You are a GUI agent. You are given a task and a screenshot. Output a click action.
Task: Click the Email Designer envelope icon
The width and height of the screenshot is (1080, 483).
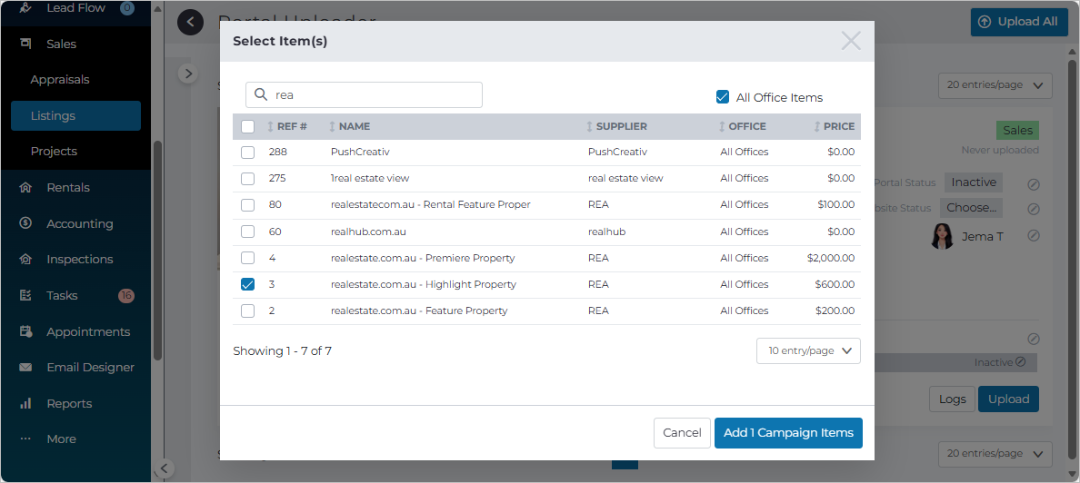[x=25, y=367]
